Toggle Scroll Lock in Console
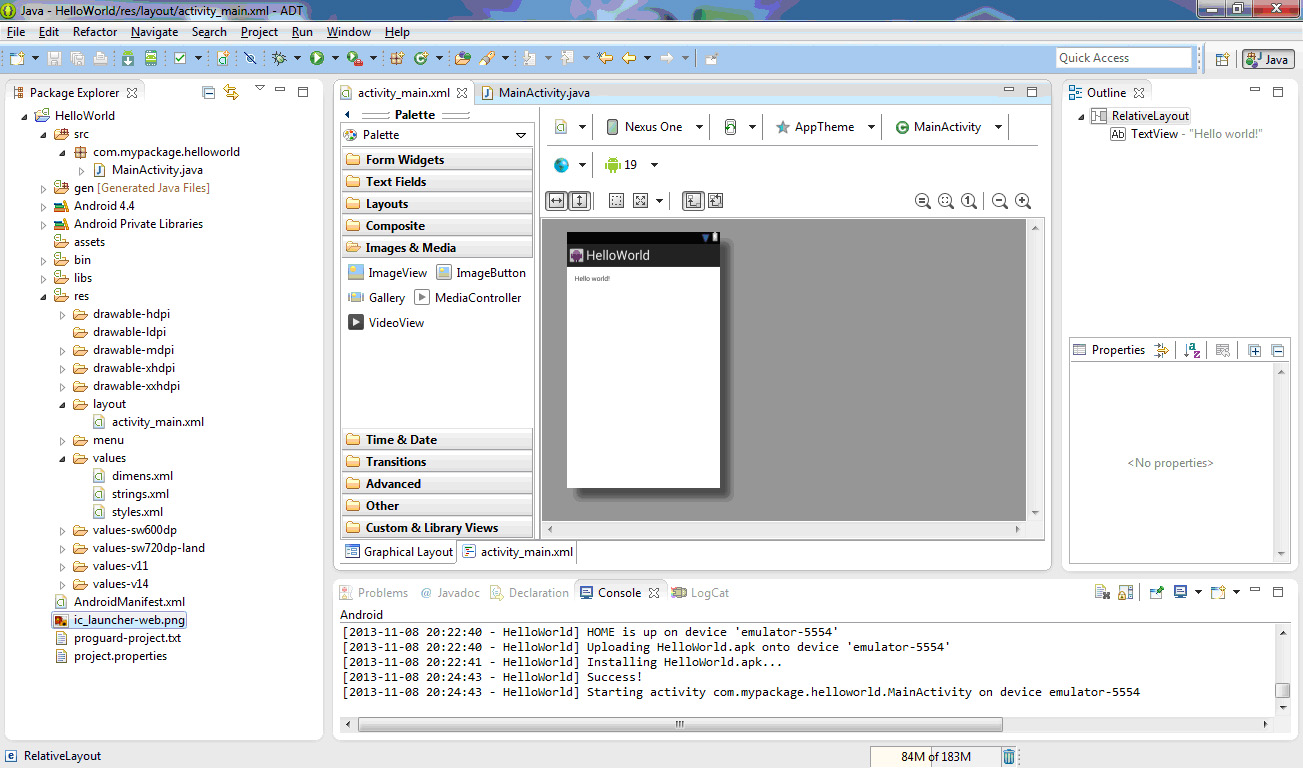 1125,592
